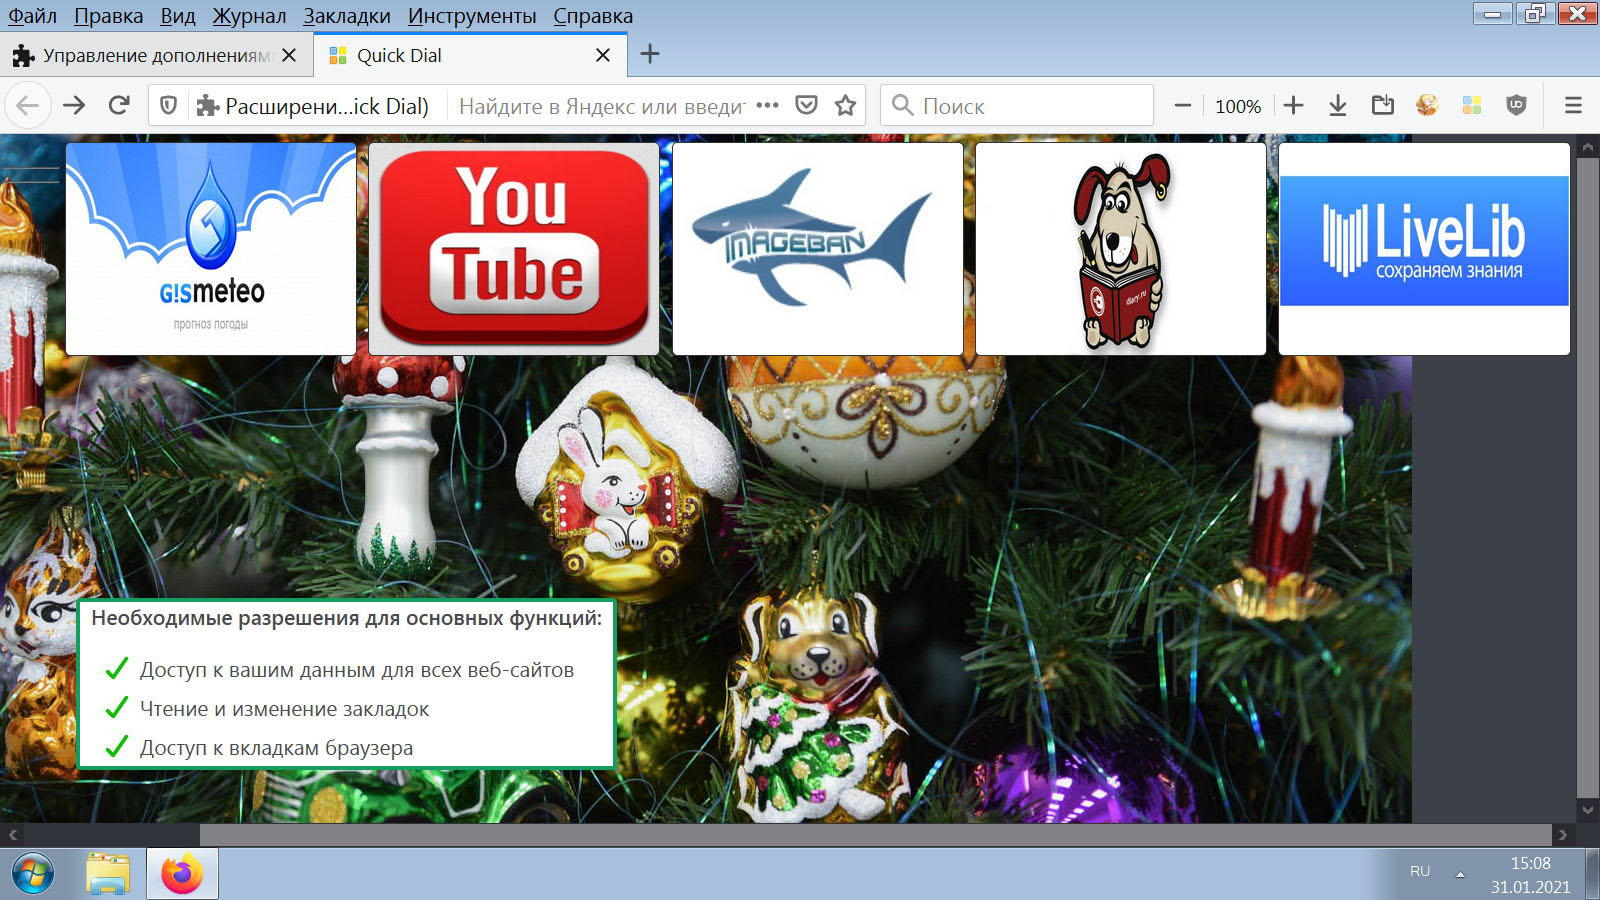Open the Downloads panel
The height and width of the screenshot is (900, 1600).
(1338, 106)
